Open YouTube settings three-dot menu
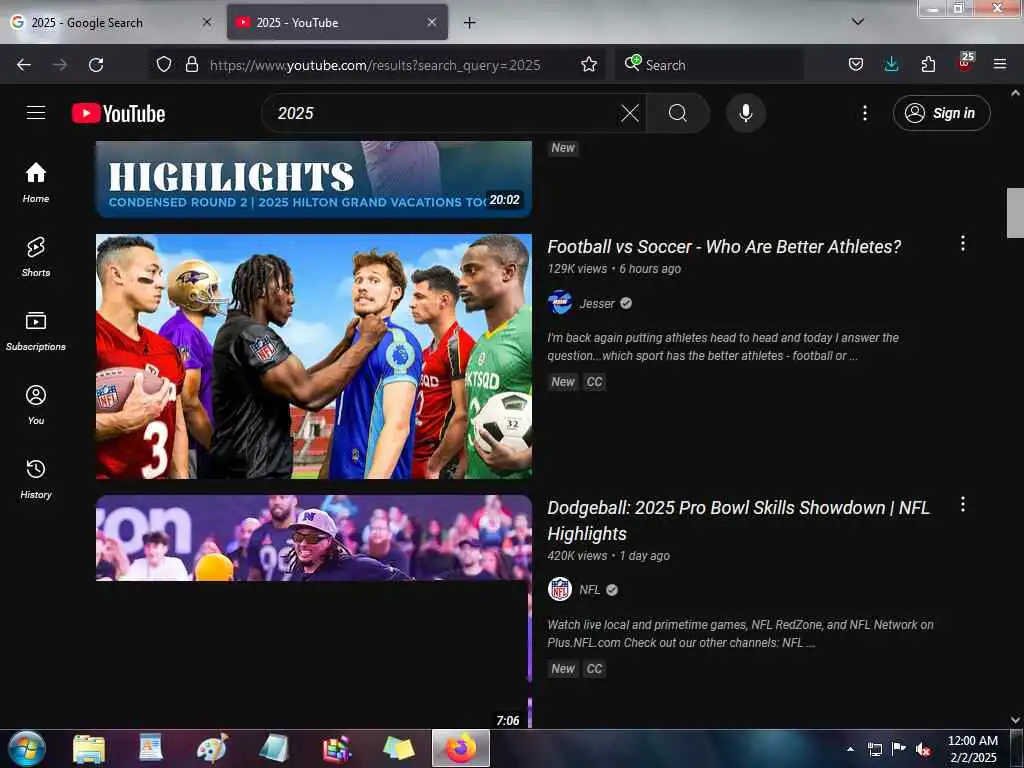This screenshot has height=768, width=1024. click(865, 113)
